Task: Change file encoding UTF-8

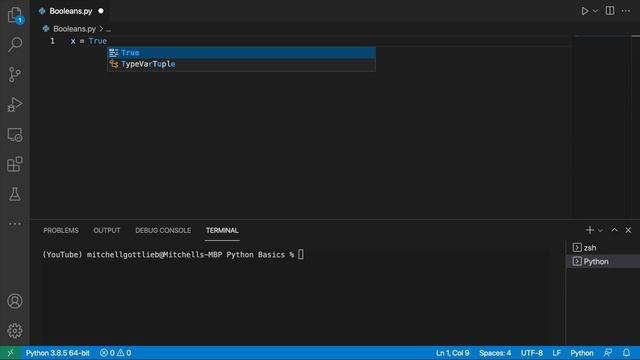Action: click(x=531, y=353)
